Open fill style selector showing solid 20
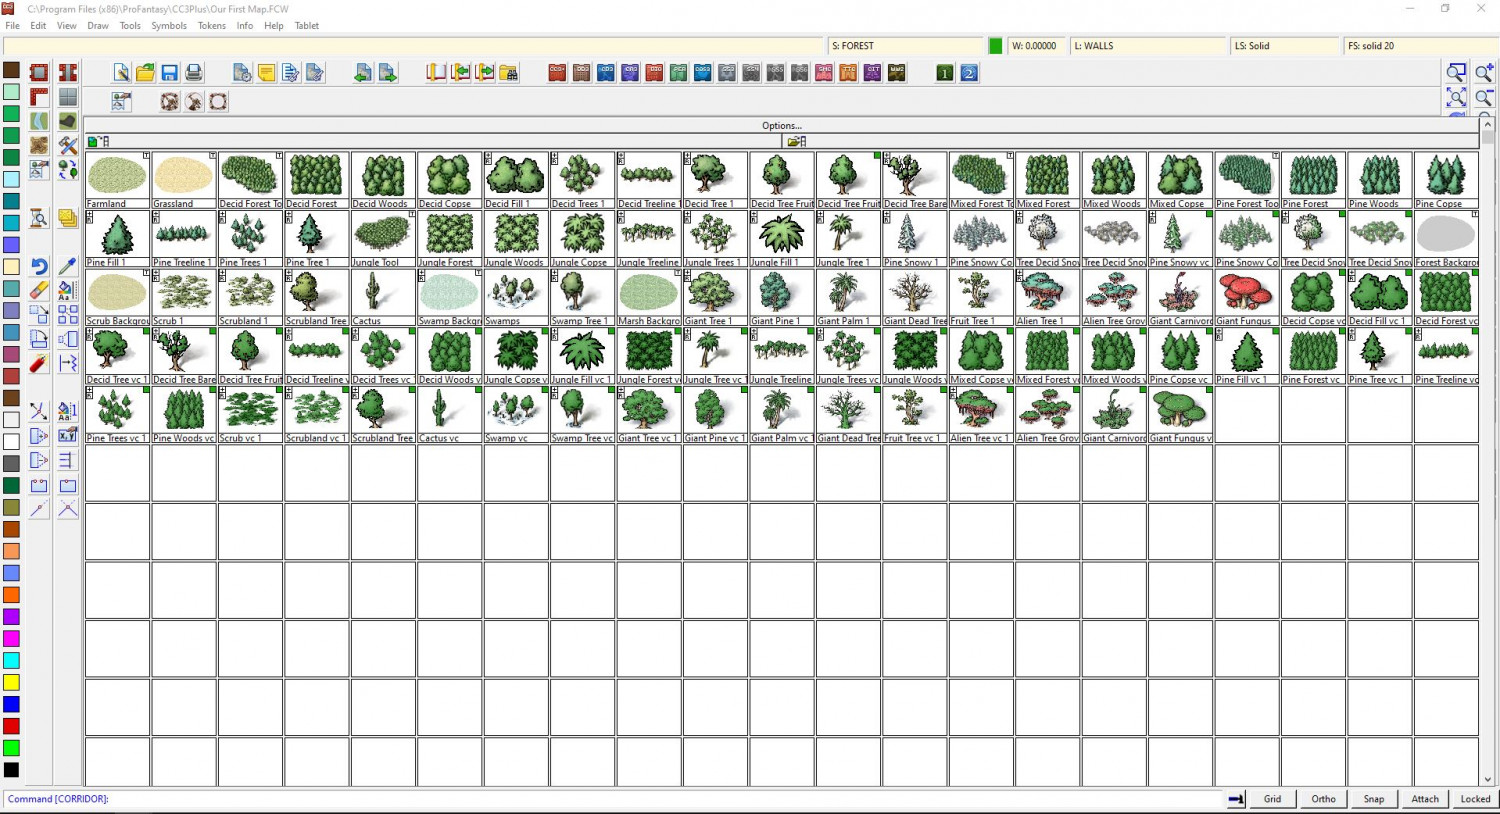 1418,46
